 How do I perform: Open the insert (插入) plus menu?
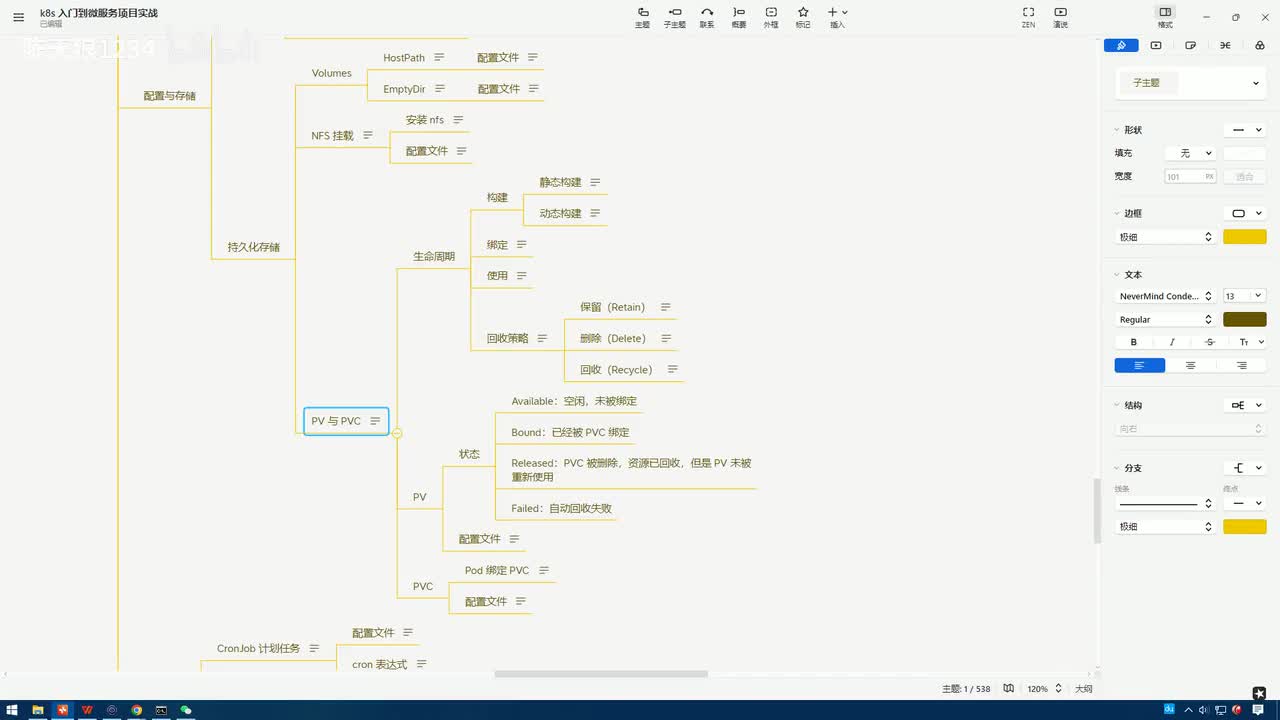pos(837,17)
